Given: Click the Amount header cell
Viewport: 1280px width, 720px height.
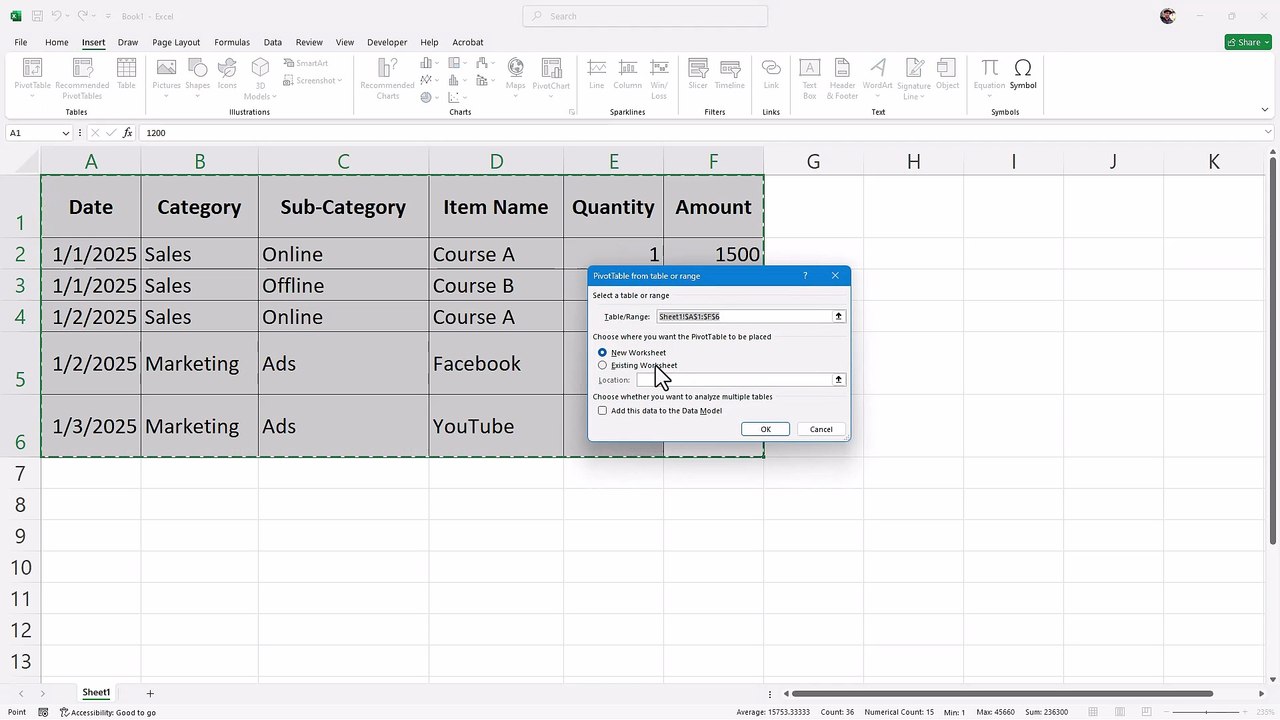Looking at the screenshot, I should tap(713, 207).
